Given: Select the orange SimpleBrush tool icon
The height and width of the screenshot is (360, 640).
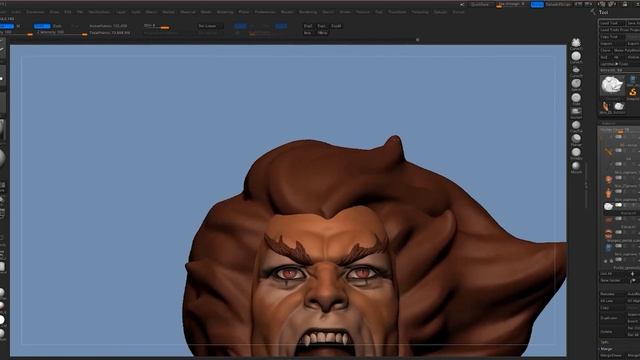Looking at the screenshot, I should point(633,92).
